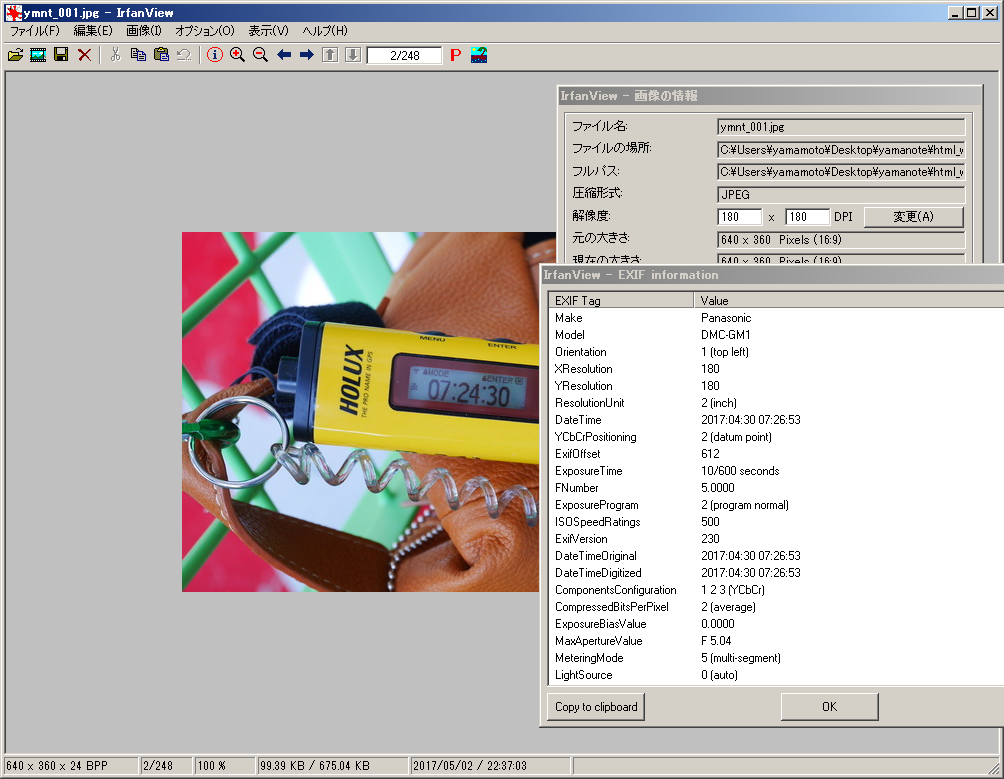
Task: Select the Orientation row label
Action: [x=581, y=352]
